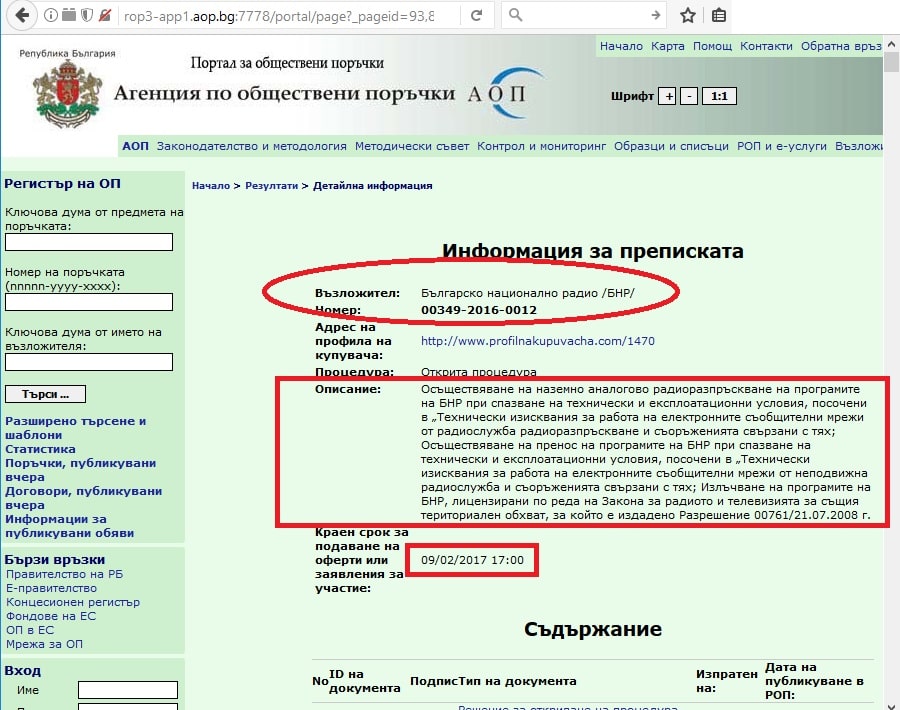Click the Начало breadcrumb link
This screenshot has width=900, height=710.
pyautogui.click(x=211, y=186)
